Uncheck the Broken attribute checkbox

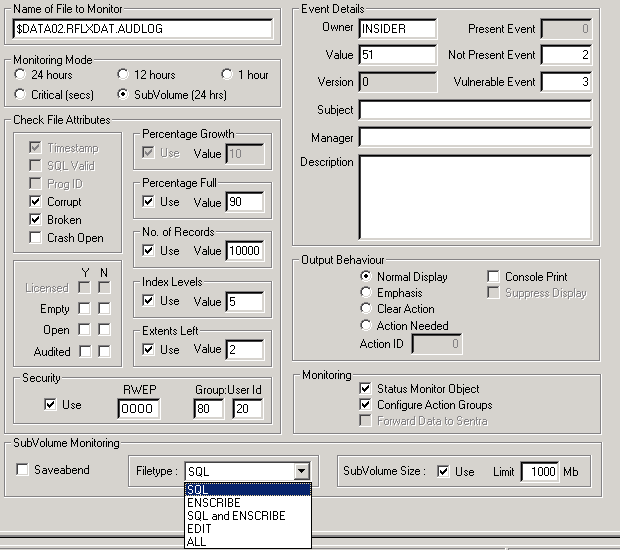(x=37, y=220)
